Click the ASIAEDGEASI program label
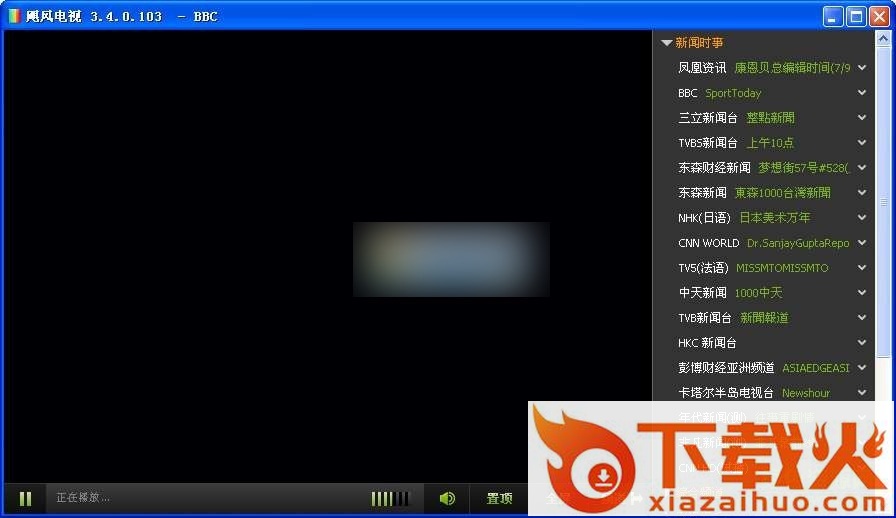896x518 pixels. [x=815, y=368]
